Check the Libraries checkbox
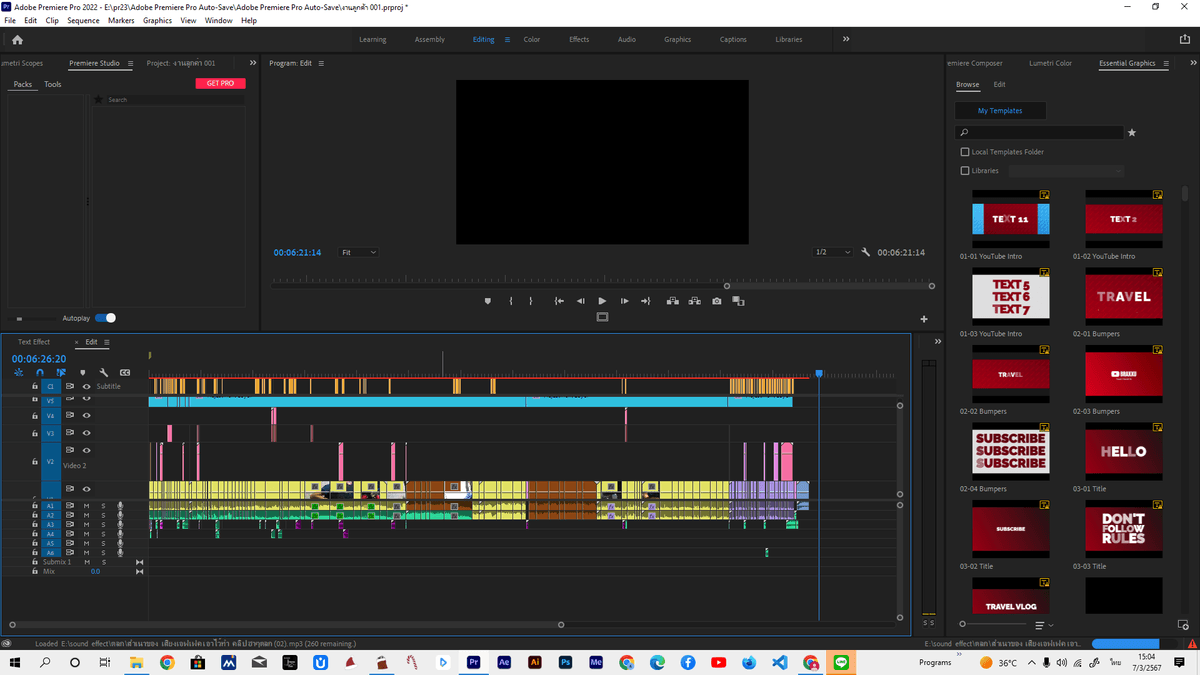This screenshot has height=675, width=1200. pyautogui.click(x=965, y=171)
